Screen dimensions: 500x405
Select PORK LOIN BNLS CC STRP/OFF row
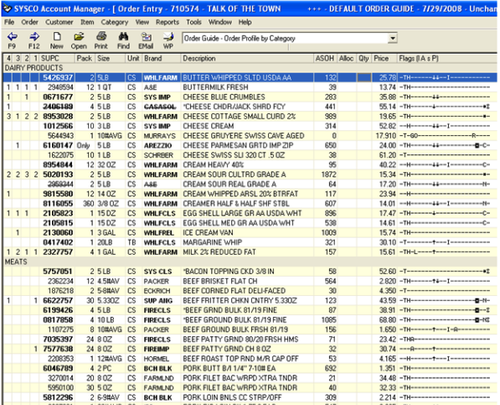[x=250, y=397]
